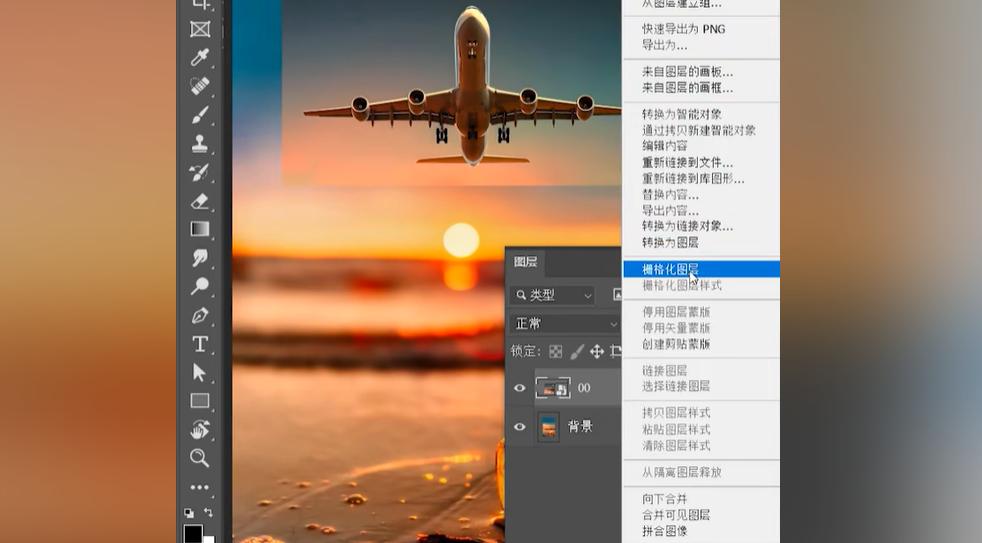Choose 转换为链接对象... menu entry
This screenshot has height=543, width=982.
(x=687, y=226)
